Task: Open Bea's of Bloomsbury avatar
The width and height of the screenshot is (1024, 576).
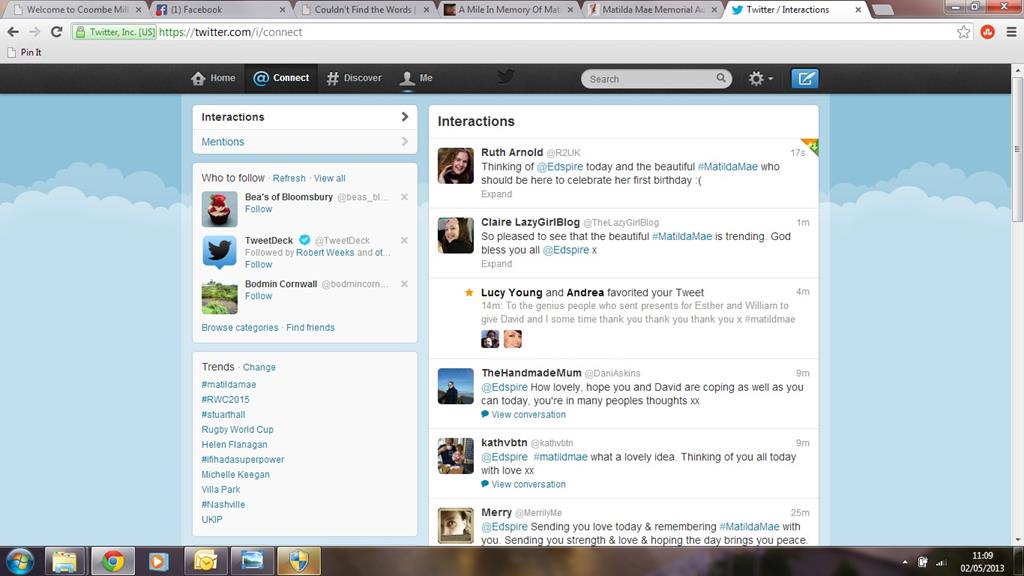Action: pyautogui.click(x=219, y=209)
